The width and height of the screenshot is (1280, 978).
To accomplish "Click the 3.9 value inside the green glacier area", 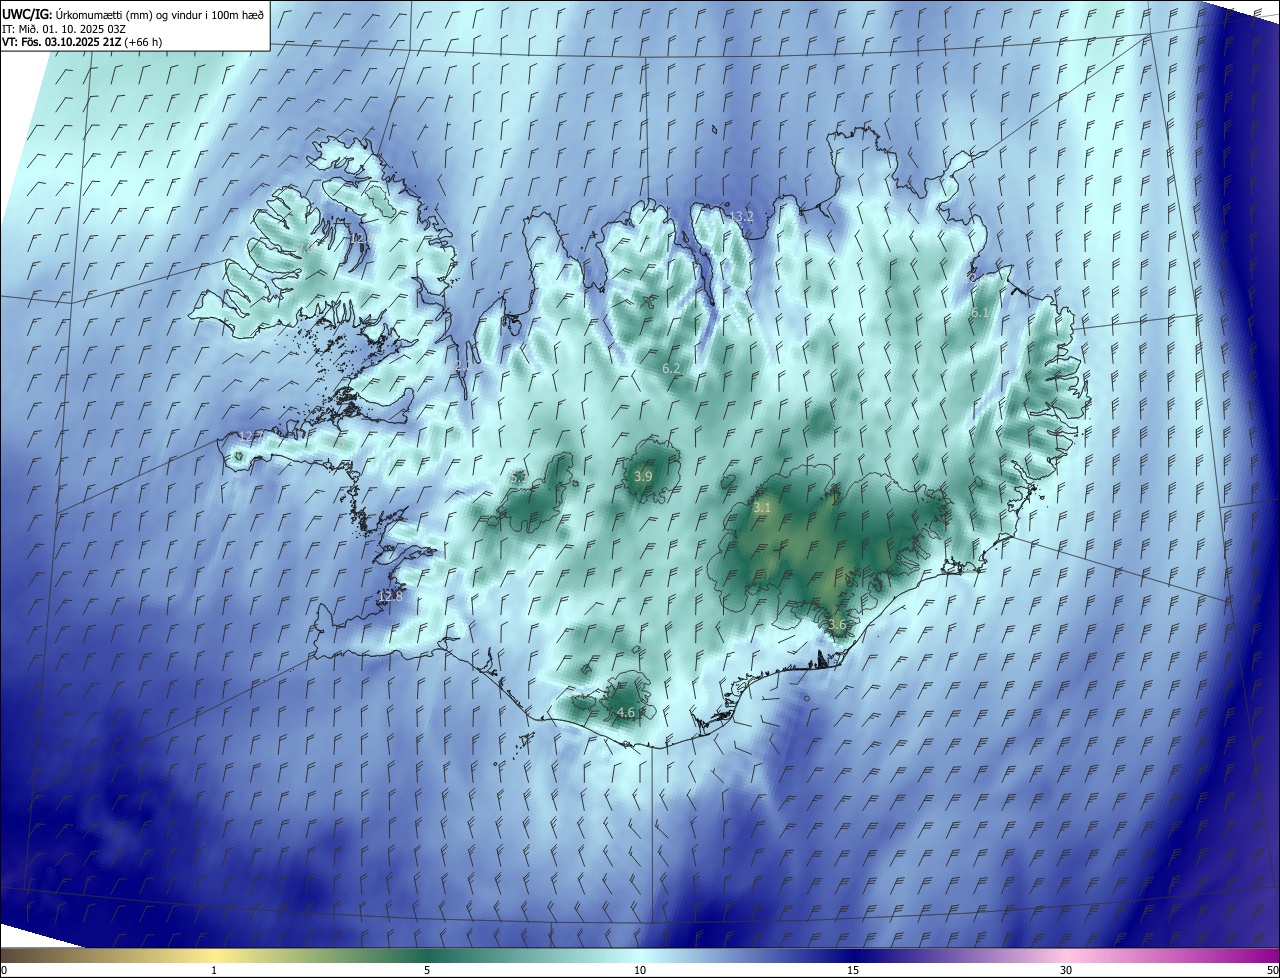I will click(643, 476).
